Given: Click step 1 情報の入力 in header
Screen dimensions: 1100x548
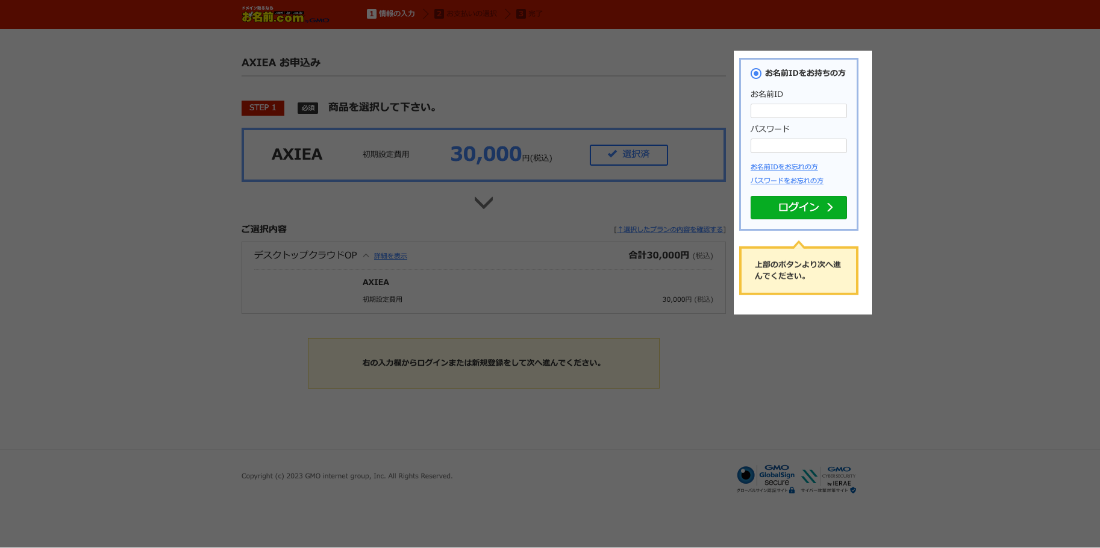Looking at the screenshot, I should [391, 14].
